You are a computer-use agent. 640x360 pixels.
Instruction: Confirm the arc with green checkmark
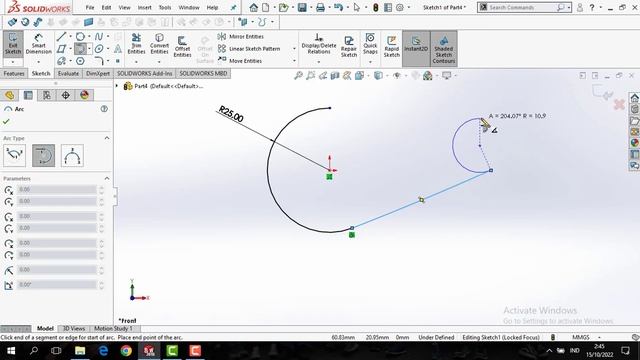pyautogui.click(x=6, y=121)
